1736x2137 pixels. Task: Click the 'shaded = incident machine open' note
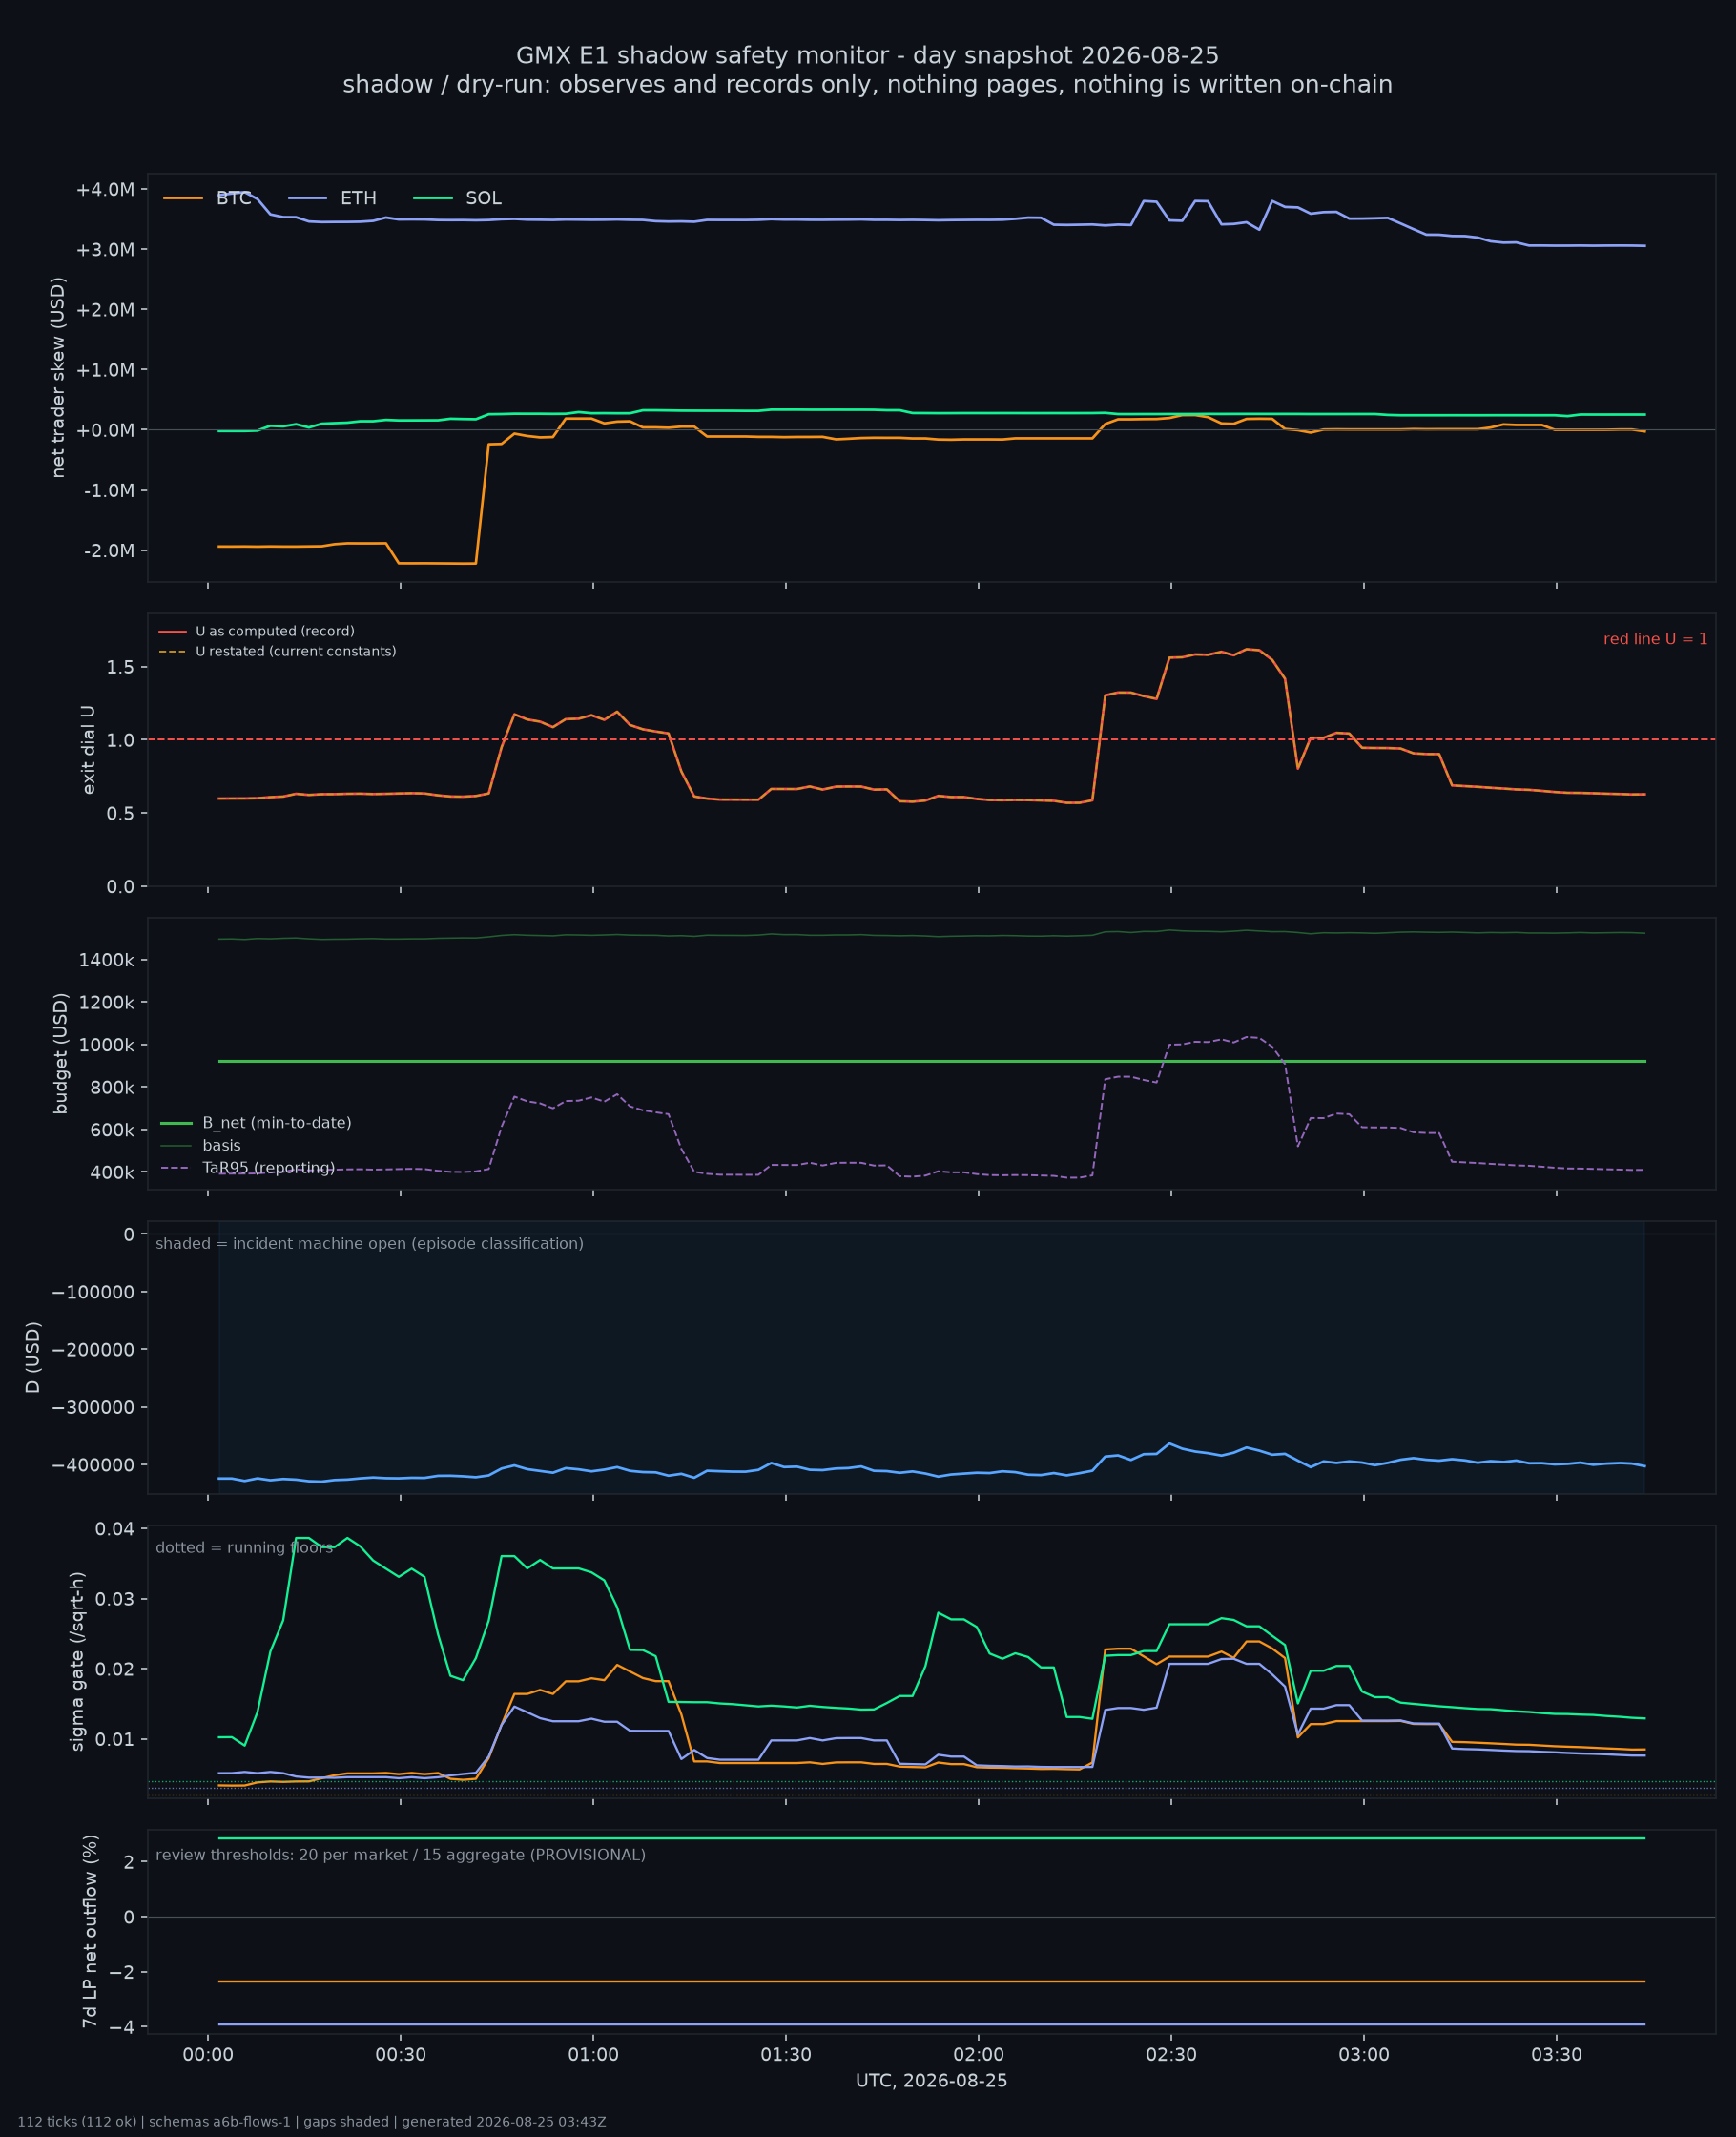click(x=369, y=1244)
